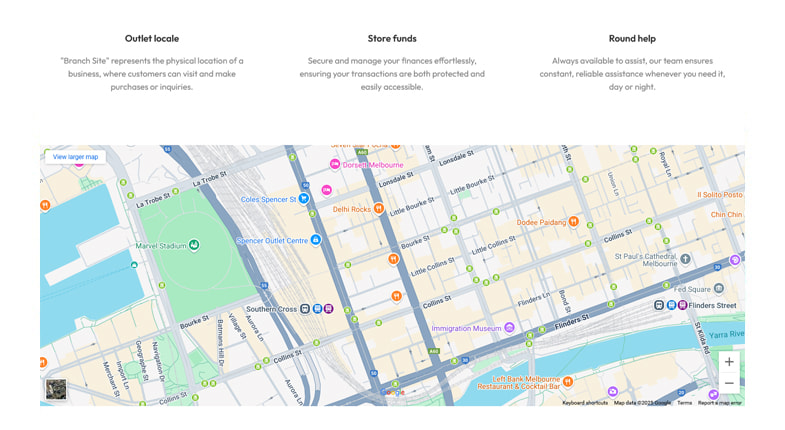Zoom in with the map plus button
The image size is (785, 430).
(729, 362)
